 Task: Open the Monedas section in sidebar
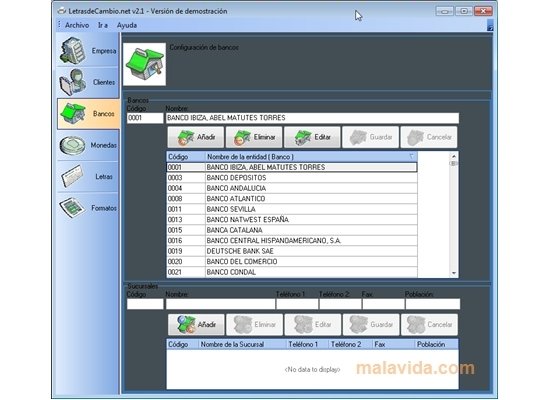tap(88, 145)
